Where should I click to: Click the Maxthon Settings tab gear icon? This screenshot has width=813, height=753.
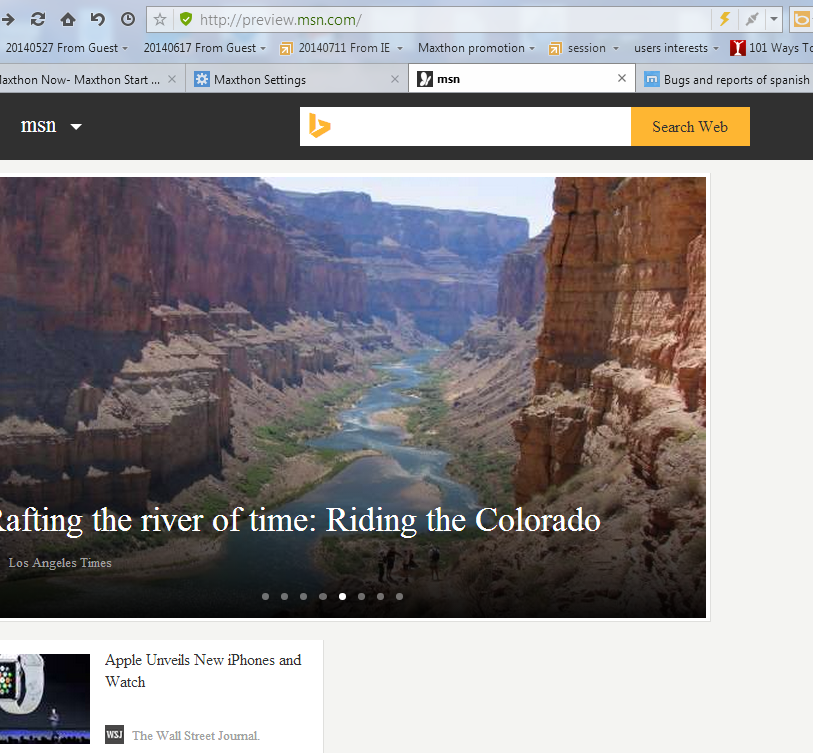click(x=202, y=79)
